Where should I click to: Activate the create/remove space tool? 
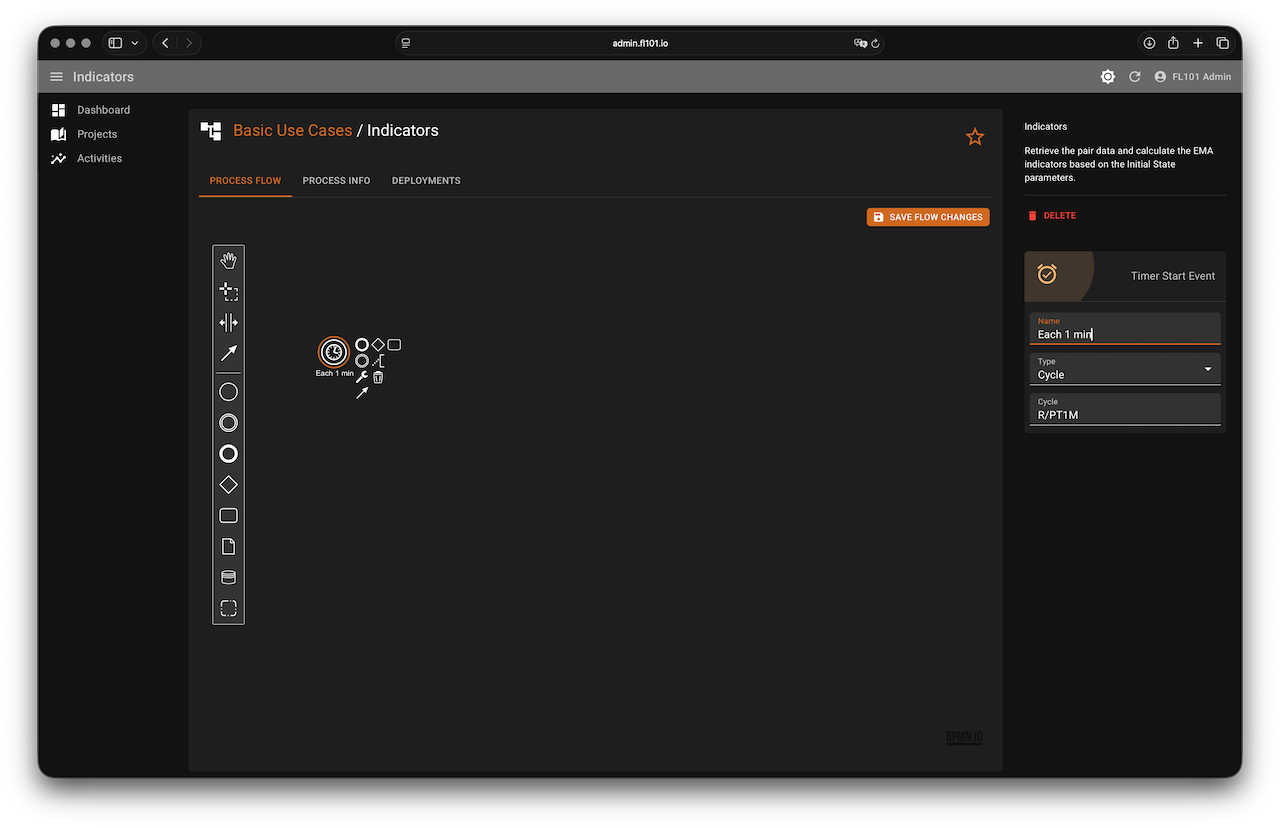228,322
